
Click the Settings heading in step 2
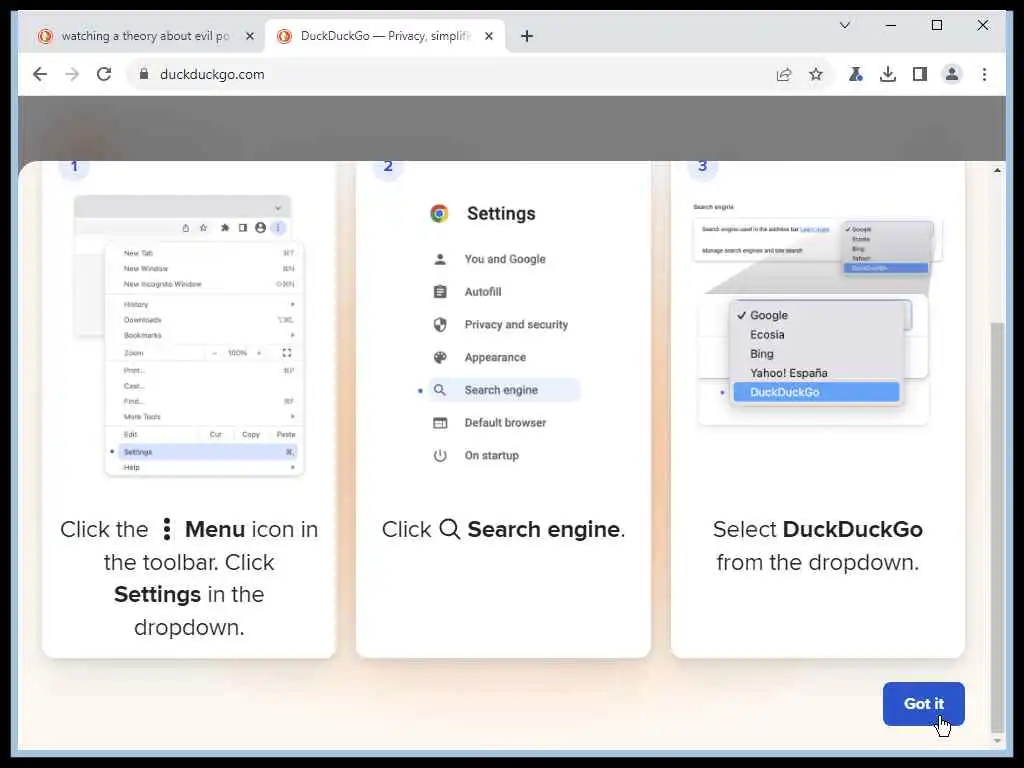click(x=501, y=214)
